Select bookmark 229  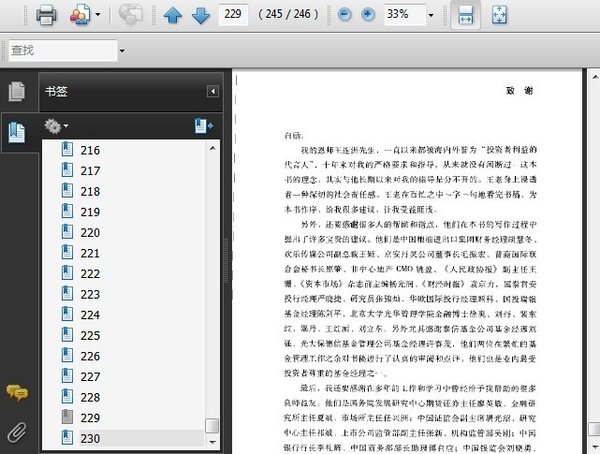[90, 418]
